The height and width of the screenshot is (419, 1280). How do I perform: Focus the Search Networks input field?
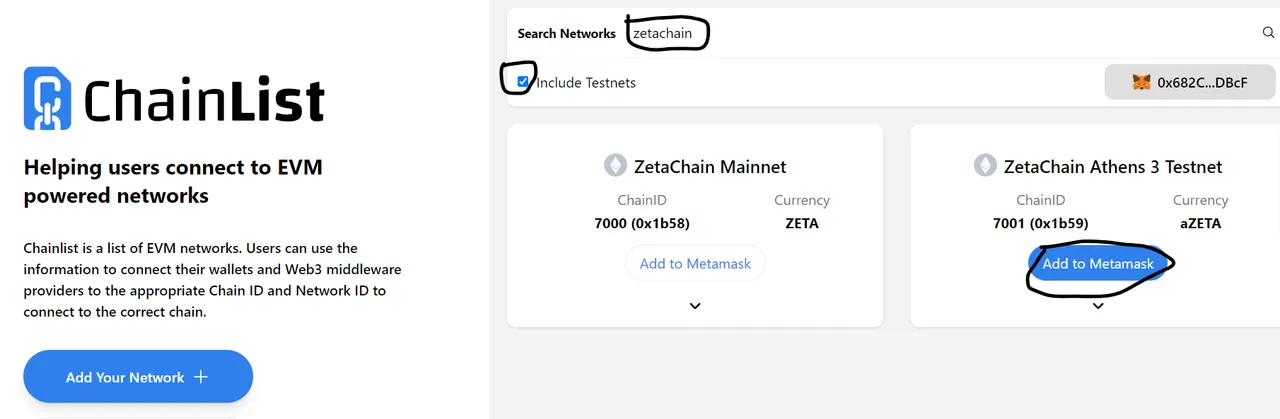pyautogui.click(x=940, y=33)
